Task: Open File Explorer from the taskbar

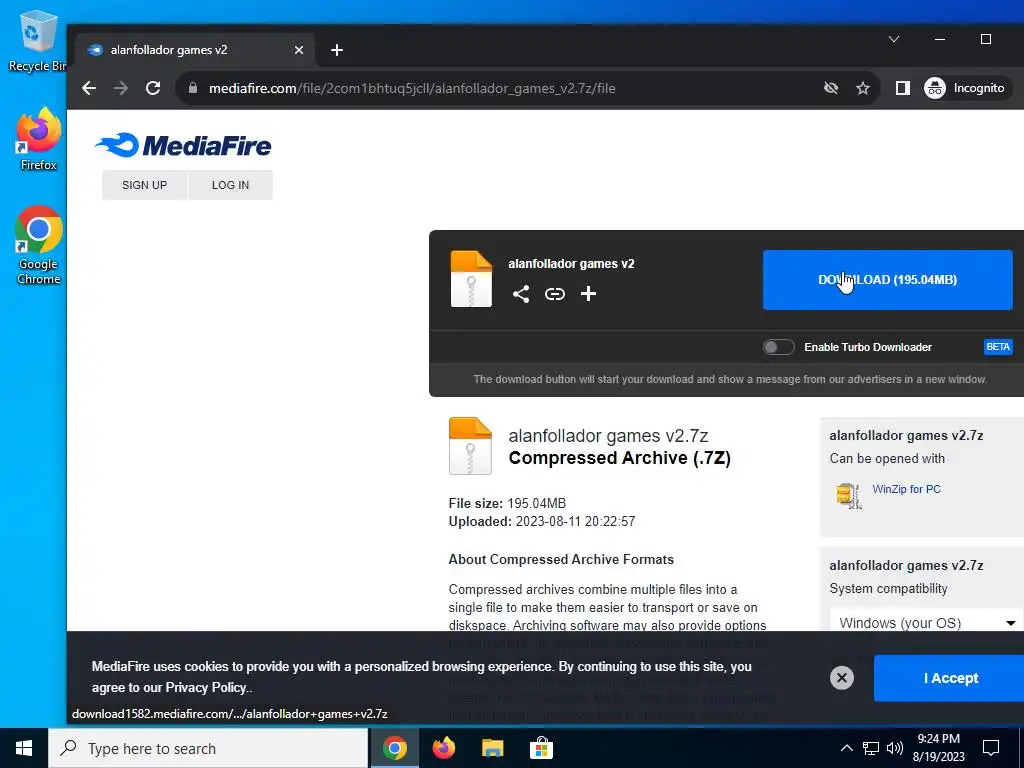Action: click(x=493, y=748)
